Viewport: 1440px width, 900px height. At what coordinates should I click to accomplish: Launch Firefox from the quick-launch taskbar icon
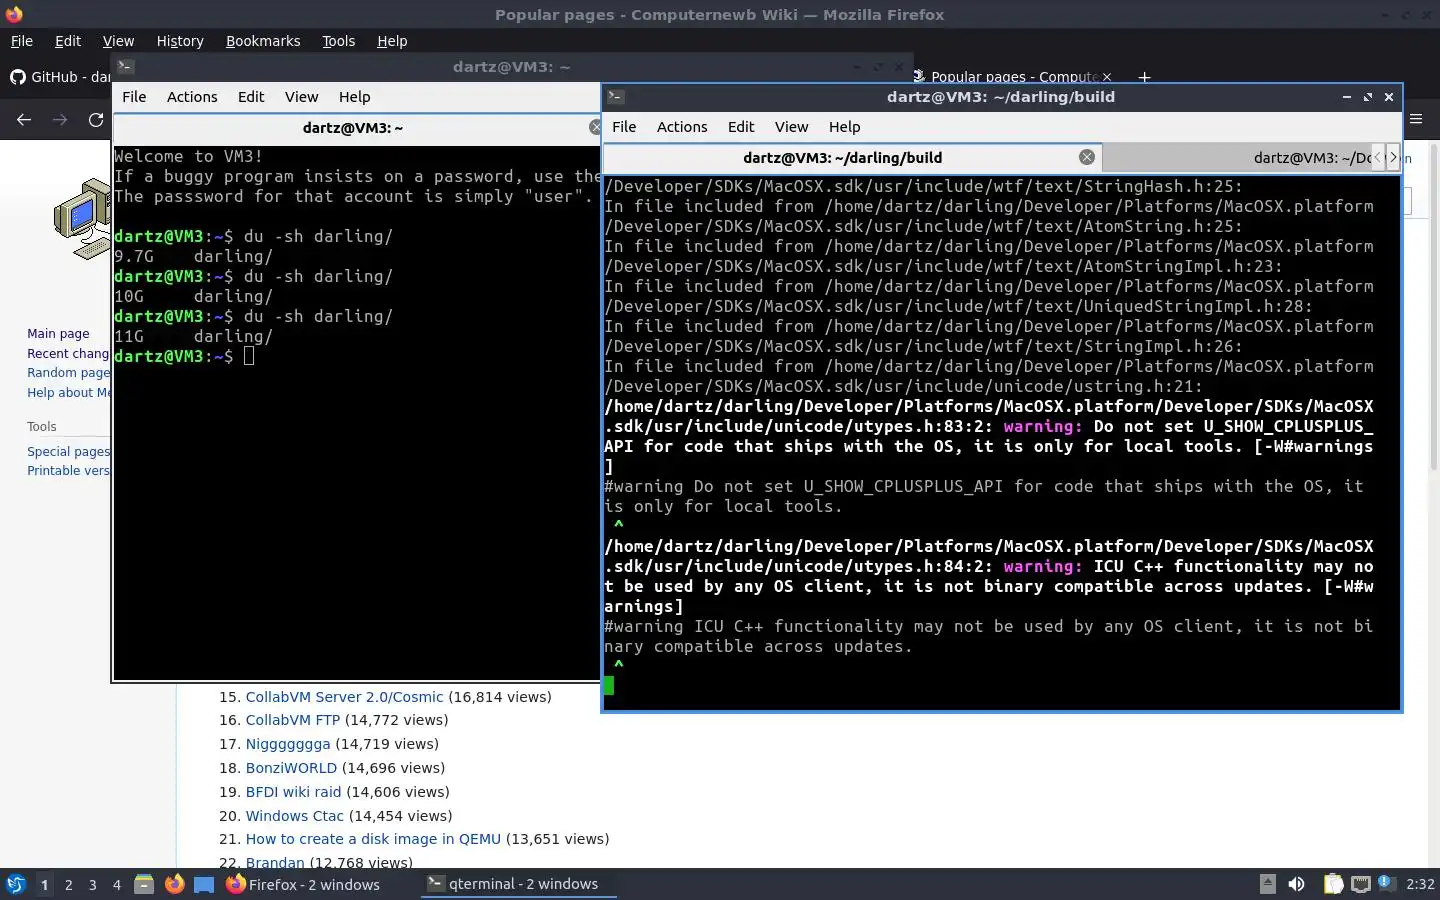[174, 884]
